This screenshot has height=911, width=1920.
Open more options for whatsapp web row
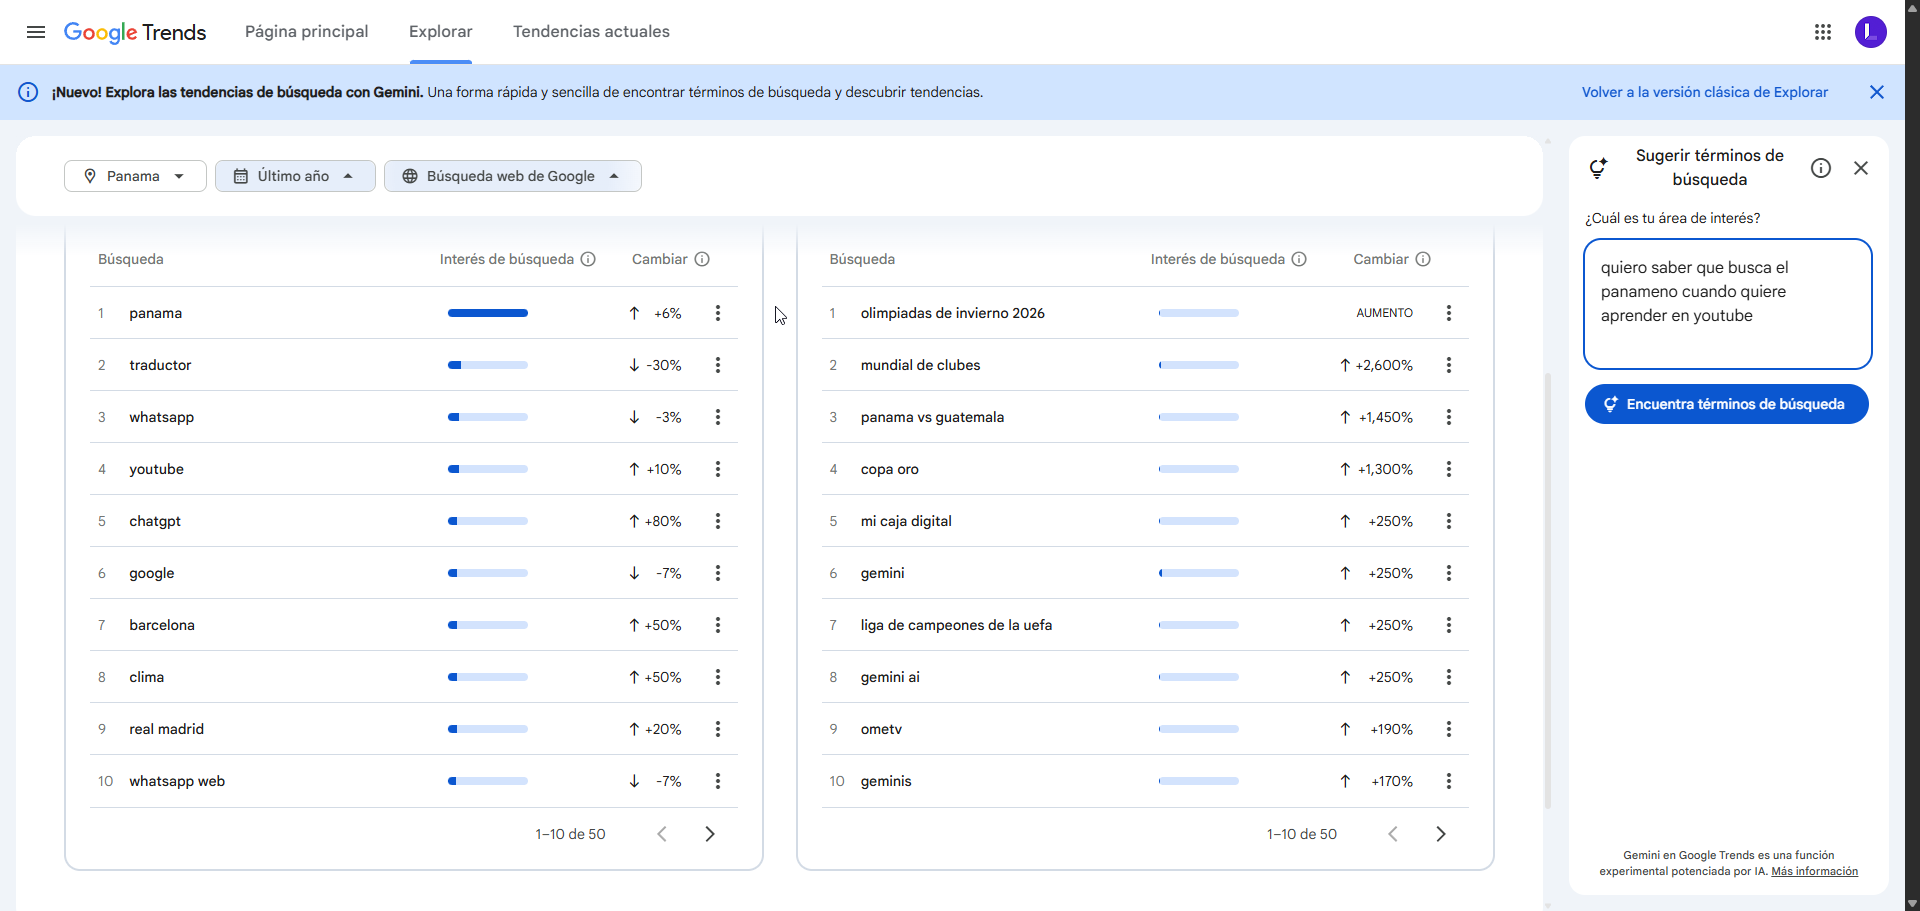(x=718, y=781)
